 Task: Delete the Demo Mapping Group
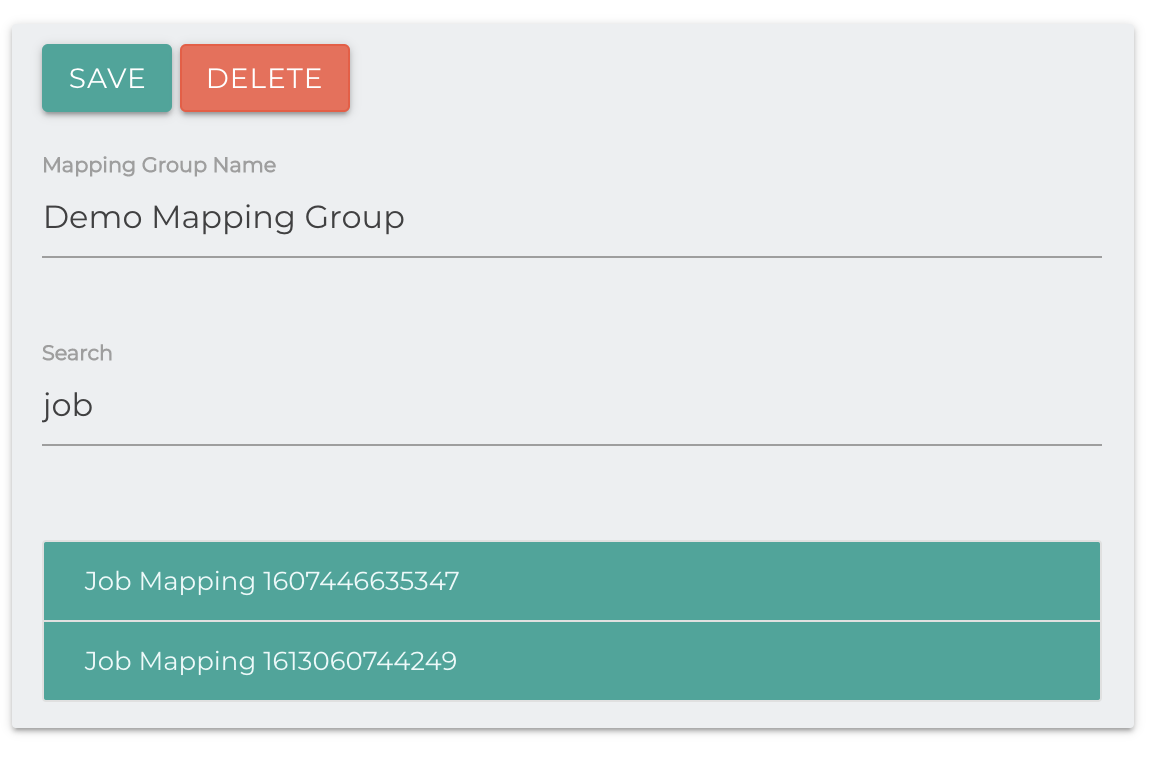click(264, 78)
